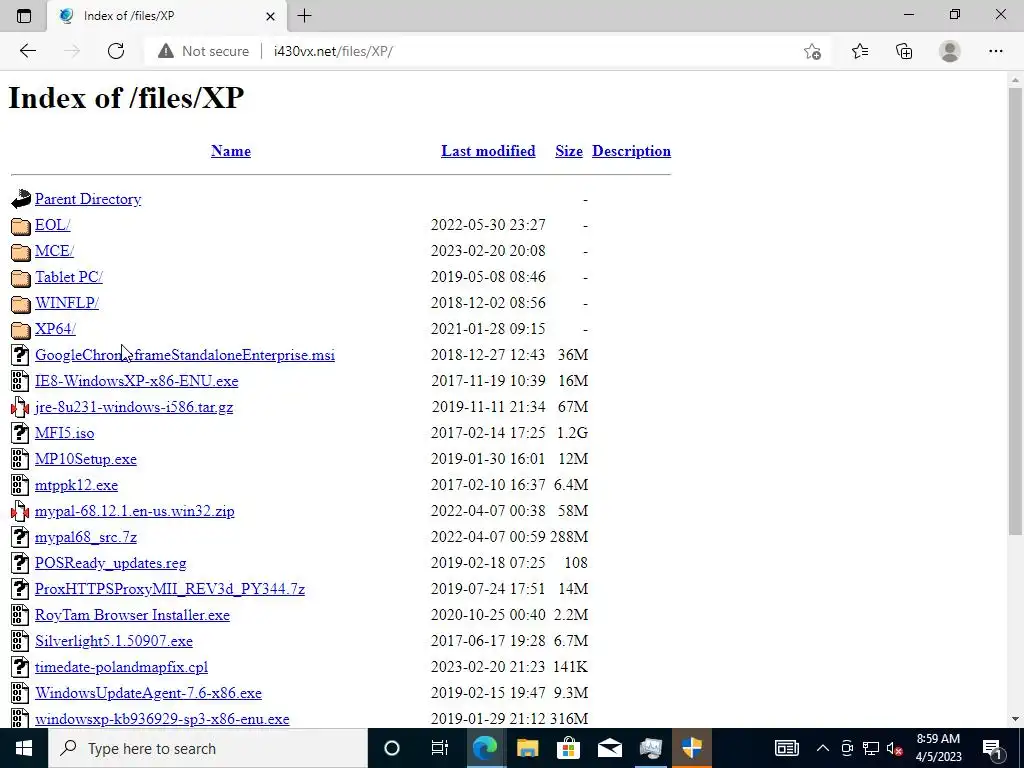
Task: Open File Explorer from the taskbar
Action: click(x=527, y=748)
